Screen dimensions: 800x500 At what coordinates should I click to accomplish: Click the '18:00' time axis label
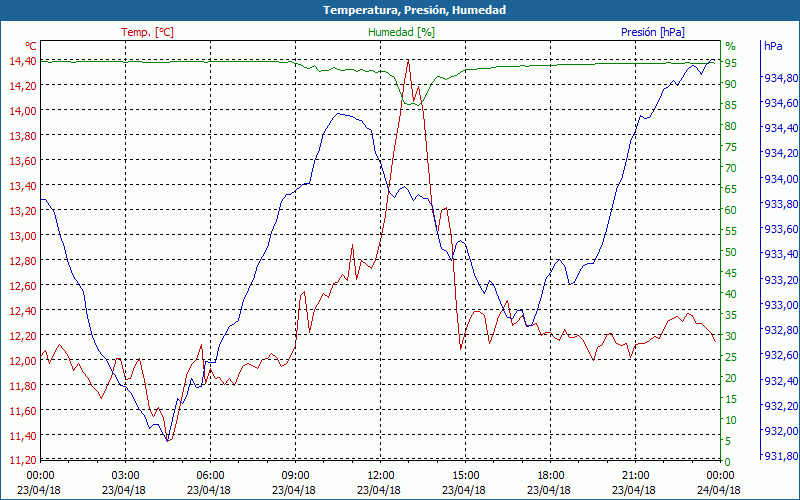pos(551,476)
